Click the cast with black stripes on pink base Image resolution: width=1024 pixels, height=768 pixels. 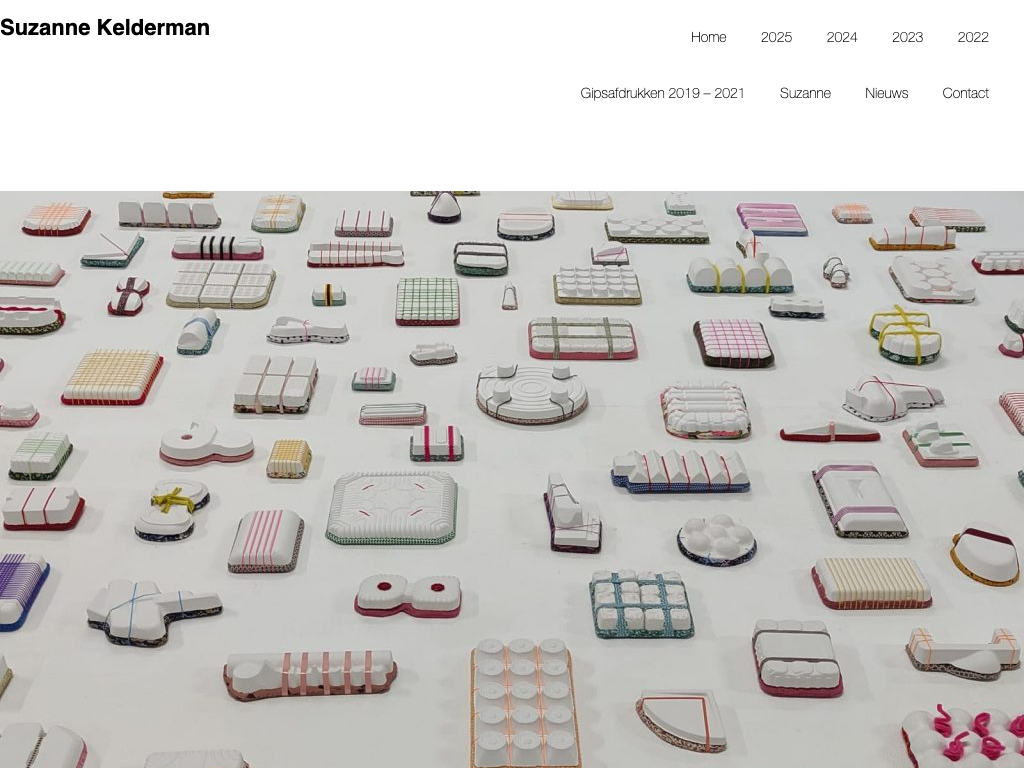click(217, 248)
